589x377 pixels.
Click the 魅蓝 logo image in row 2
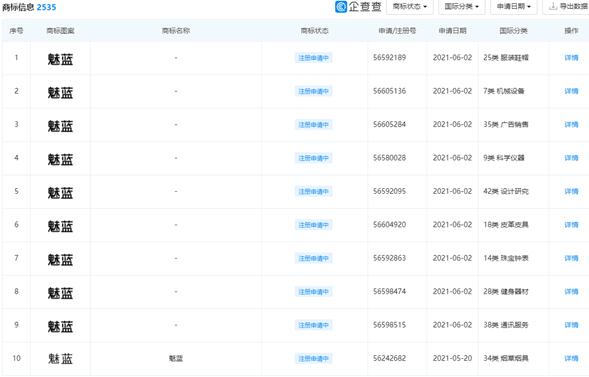(x=60, y=92)
